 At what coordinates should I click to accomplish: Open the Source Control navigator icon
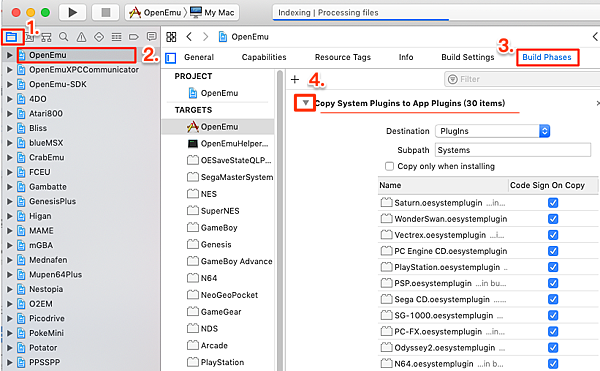[29, 37]
